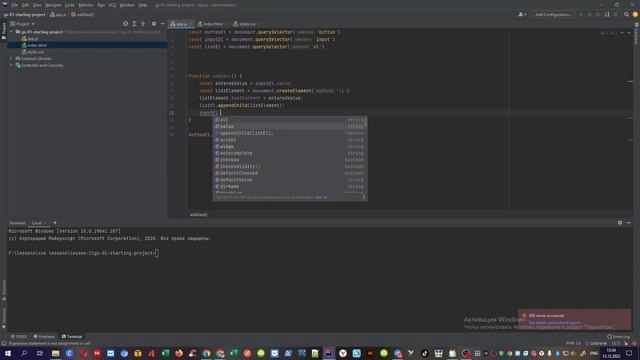The image size is (640, 360).
Task: Add a new terminal session with plus icon
Action: click(55, 223)
